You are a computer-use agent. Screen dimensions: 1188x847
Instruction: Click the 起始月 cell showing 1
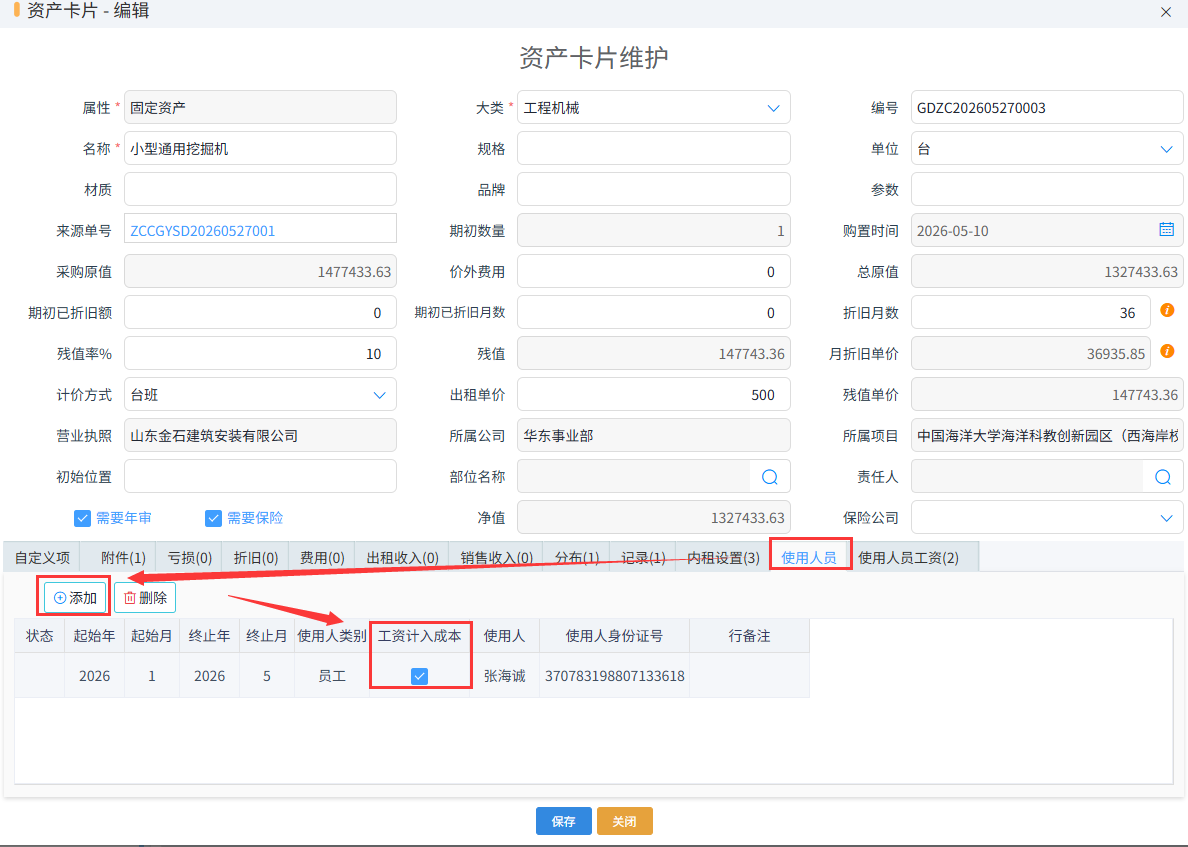152,676
